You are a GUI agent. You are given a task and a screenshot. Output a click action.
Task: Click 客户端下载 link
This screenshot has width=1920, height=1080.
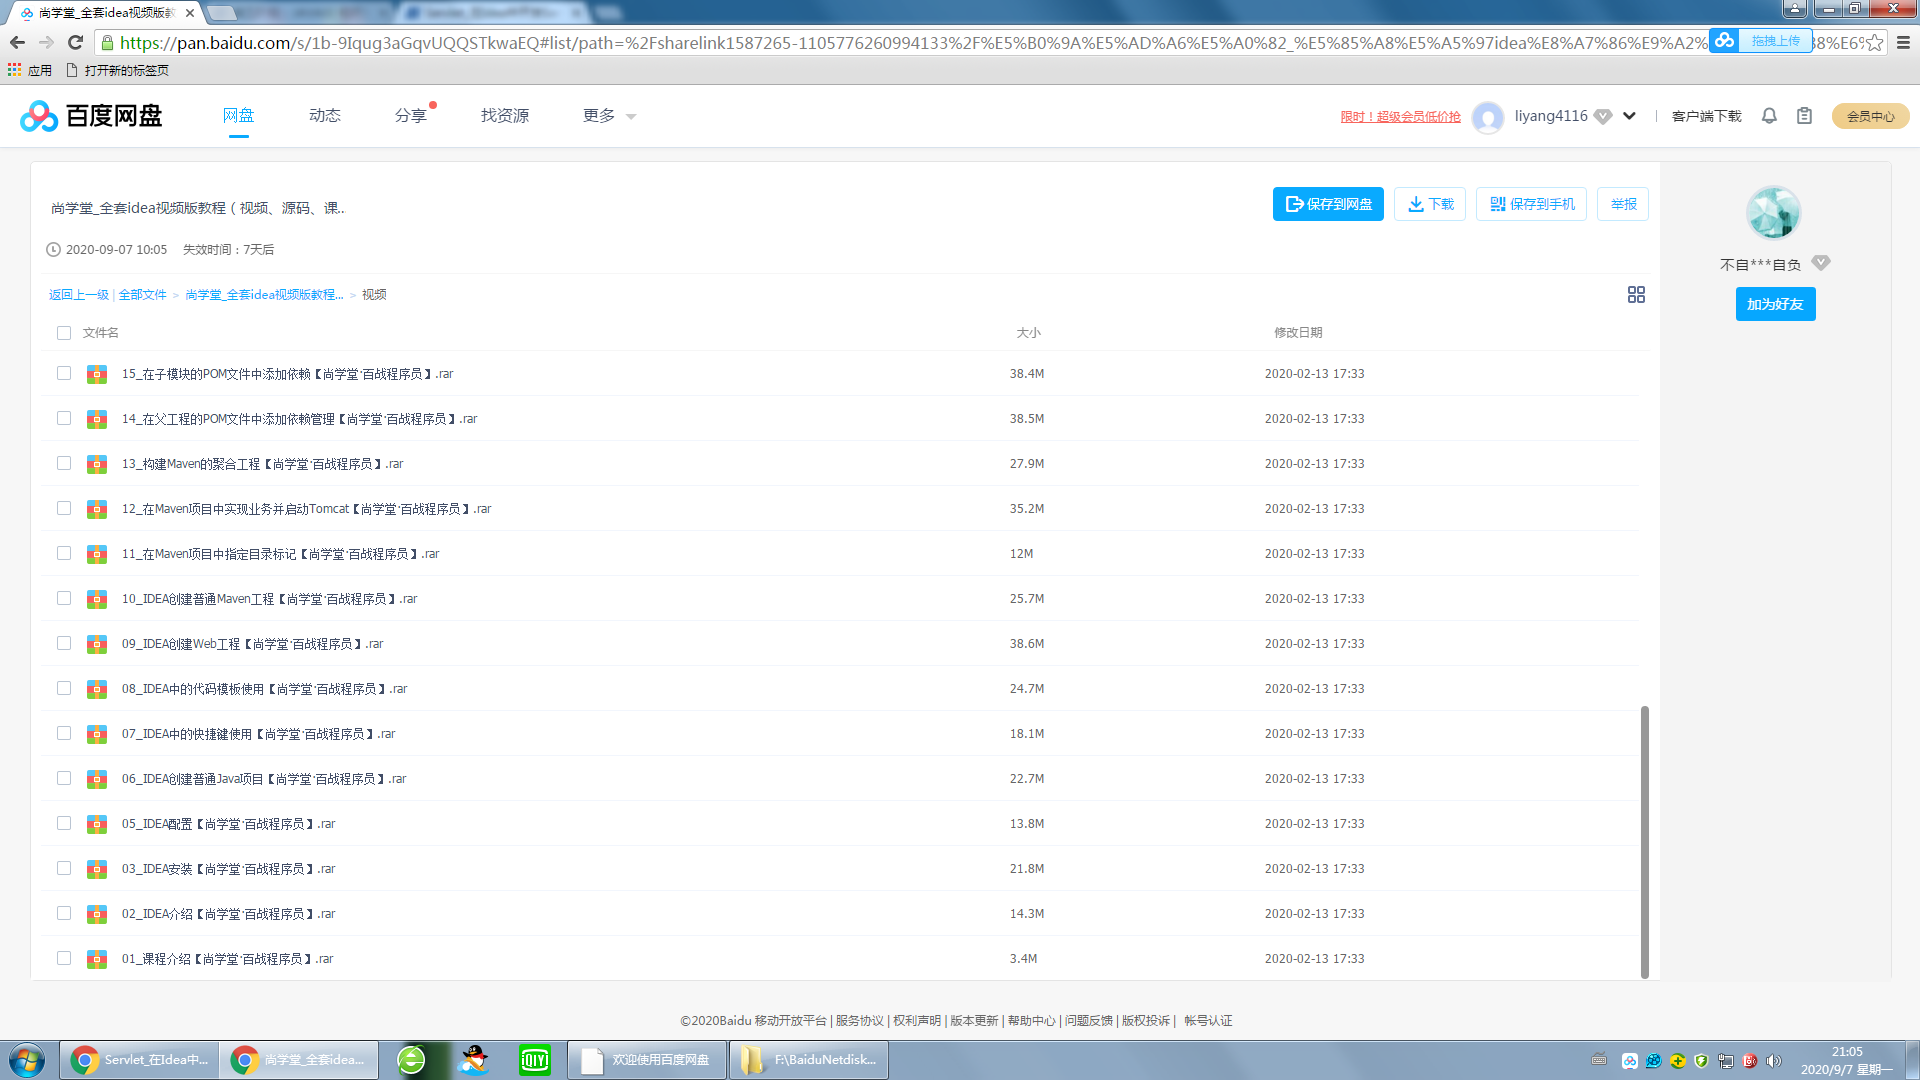(x=1706, y=117)
